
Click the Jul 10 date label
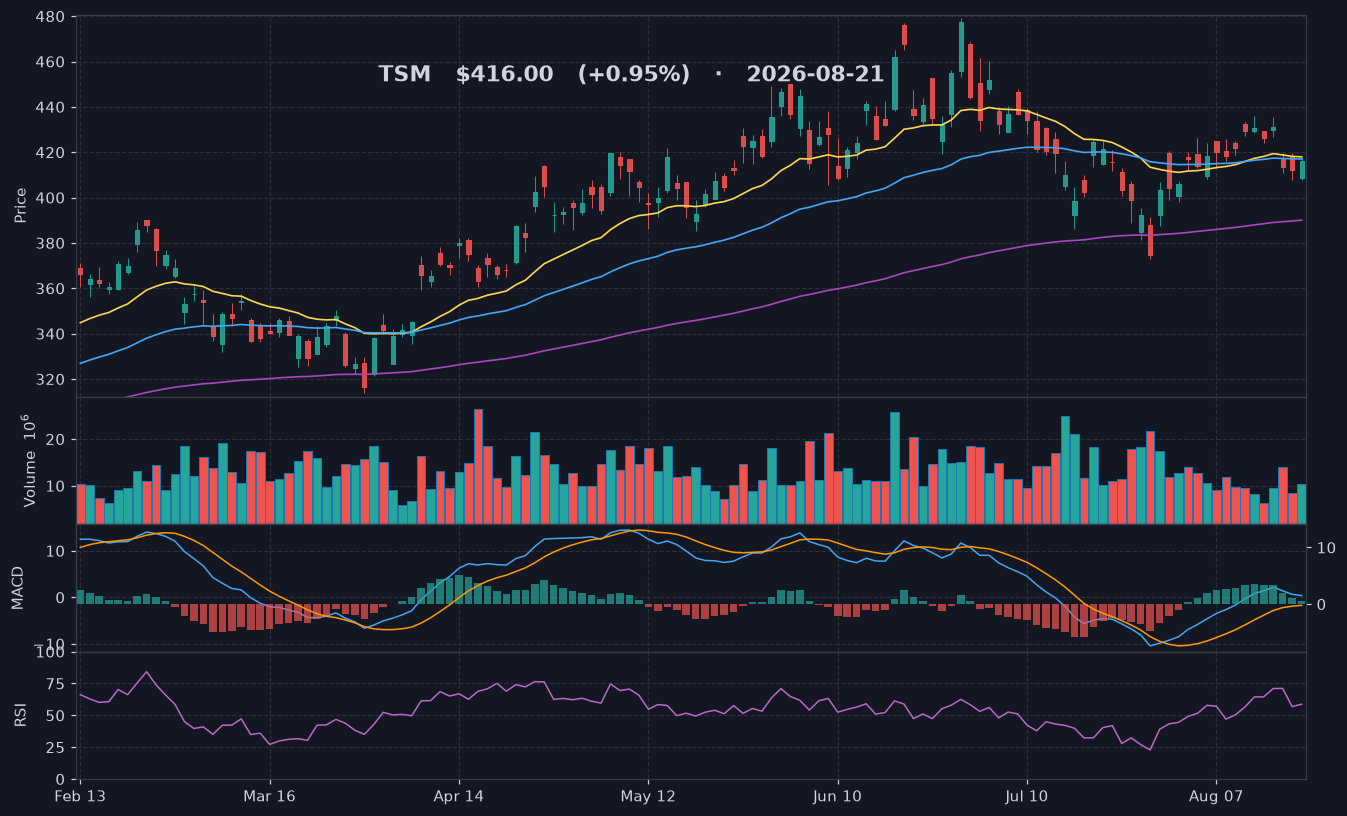click(x=1027, y=797)
